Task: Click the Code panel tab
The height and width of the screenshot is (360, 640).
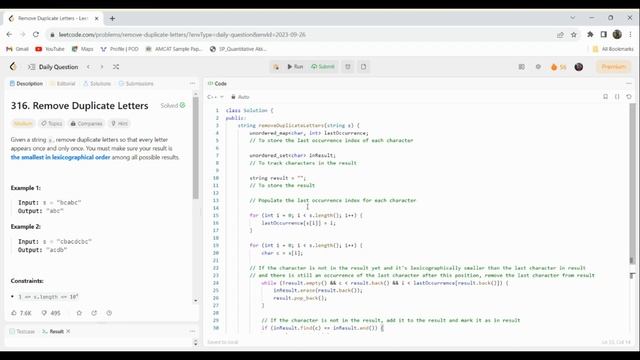Action: pyautogui.click(x=217, y=84)
